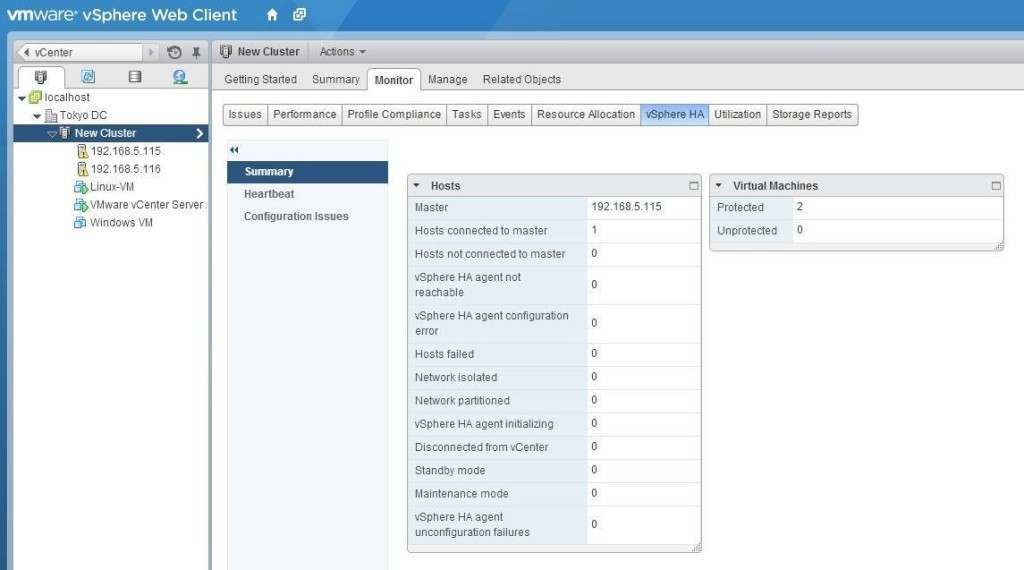Viewport: 1024px width, 570px height.
Task: Select Summary in the HA side menu
Action: click(308, 172)
